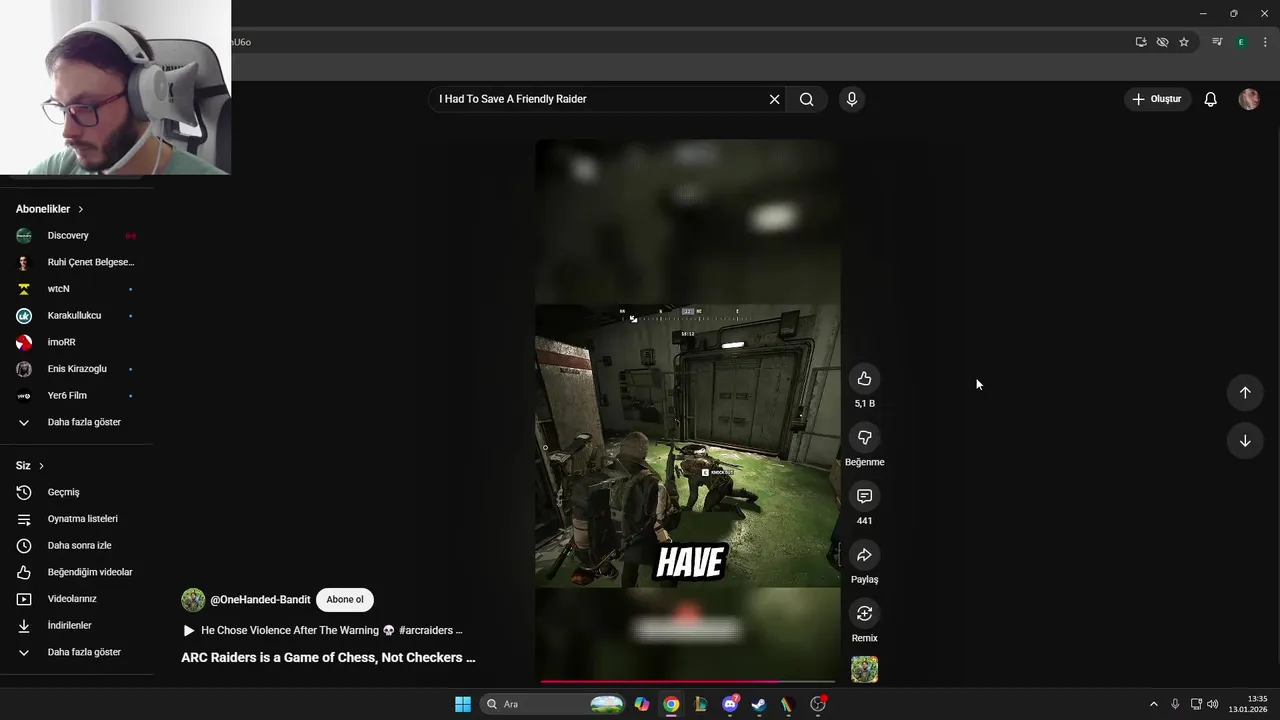Viewport: 1280px width, 720px height.
Task: Click taskbar search box Ara
Action: (x=553, y=704)
